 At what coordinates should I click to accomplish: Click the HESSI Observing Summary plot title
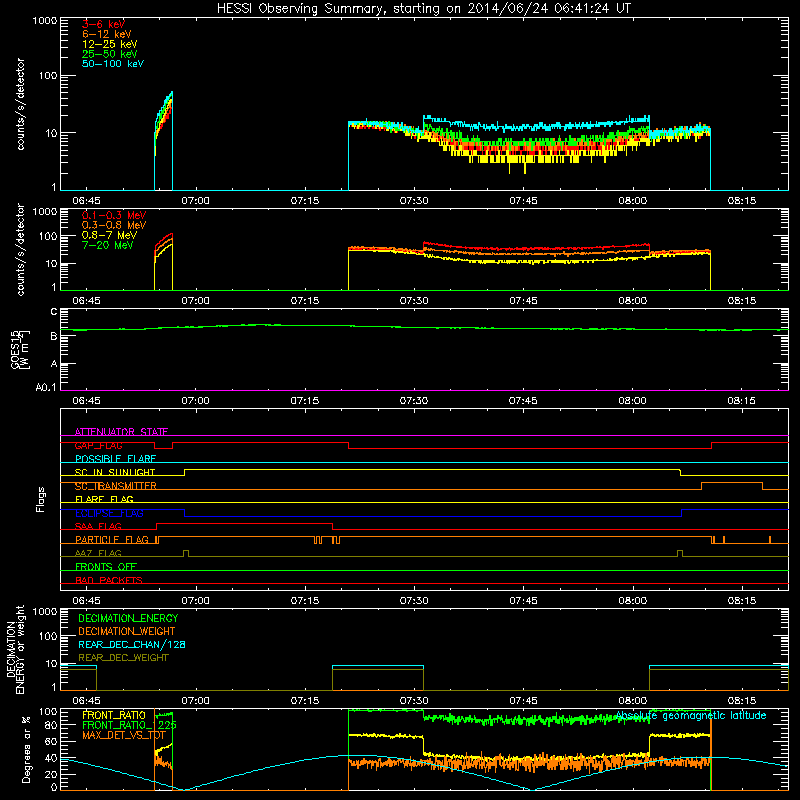pyautogui.click(x=424, y=8)
